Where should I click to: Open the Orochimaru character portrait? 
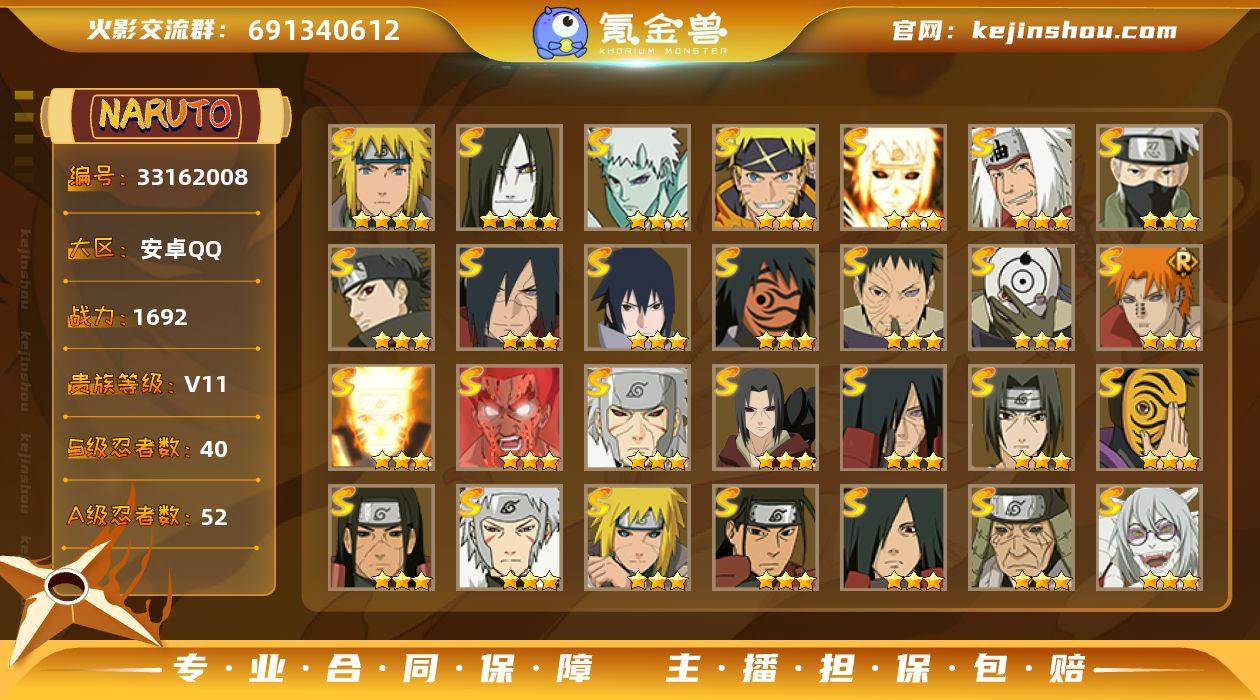509,178
